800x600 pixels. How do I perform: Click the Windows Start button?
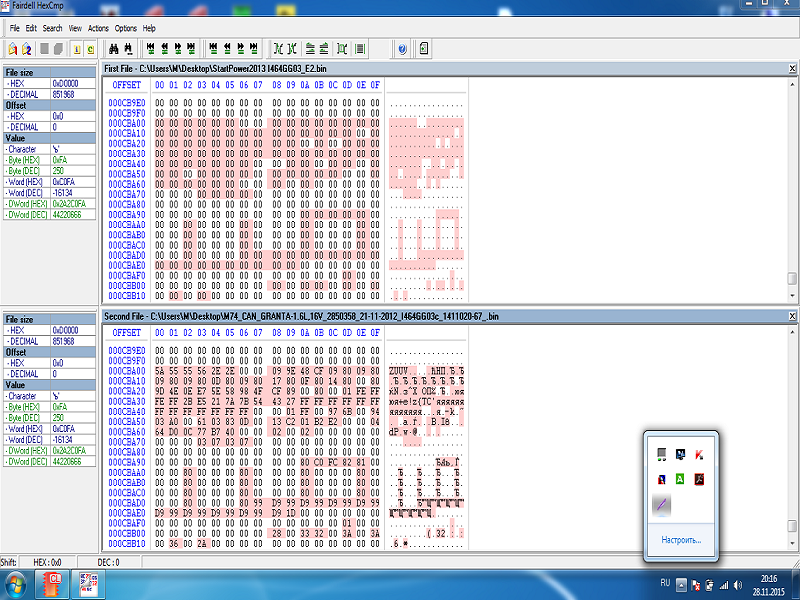16,583
